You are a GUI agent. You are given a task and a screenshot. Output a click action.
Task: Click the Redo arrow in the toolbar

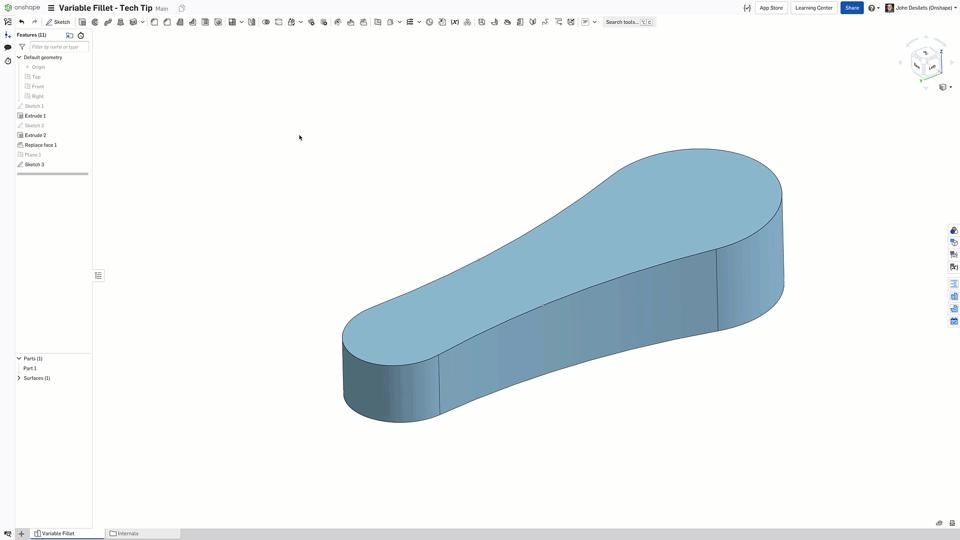point(34,22)
